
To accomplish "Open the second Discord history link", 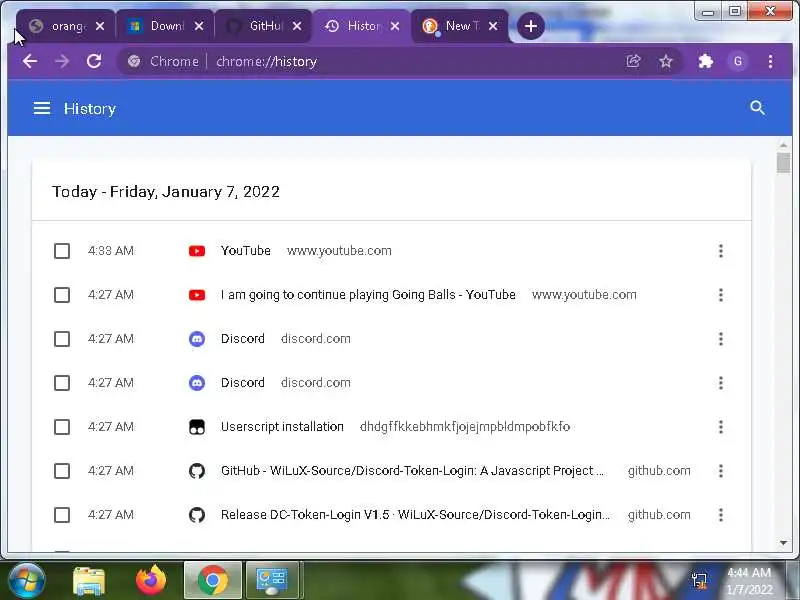I will (x=242, y=383).
